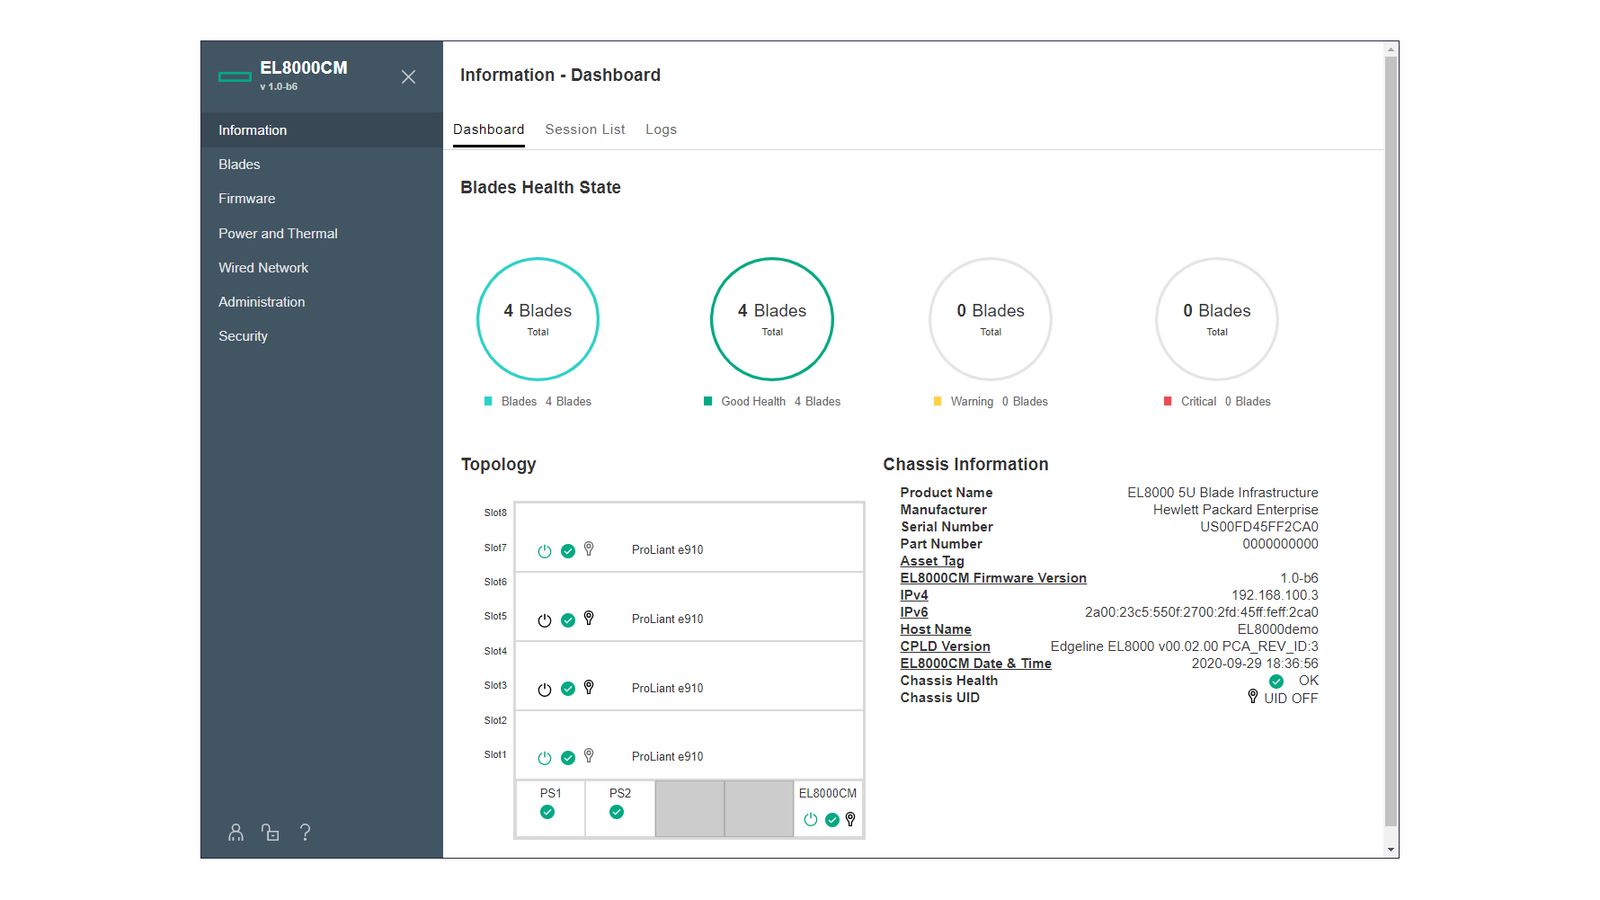Expand the EL8000CM Date & Time entry

(x=975, y=663)
